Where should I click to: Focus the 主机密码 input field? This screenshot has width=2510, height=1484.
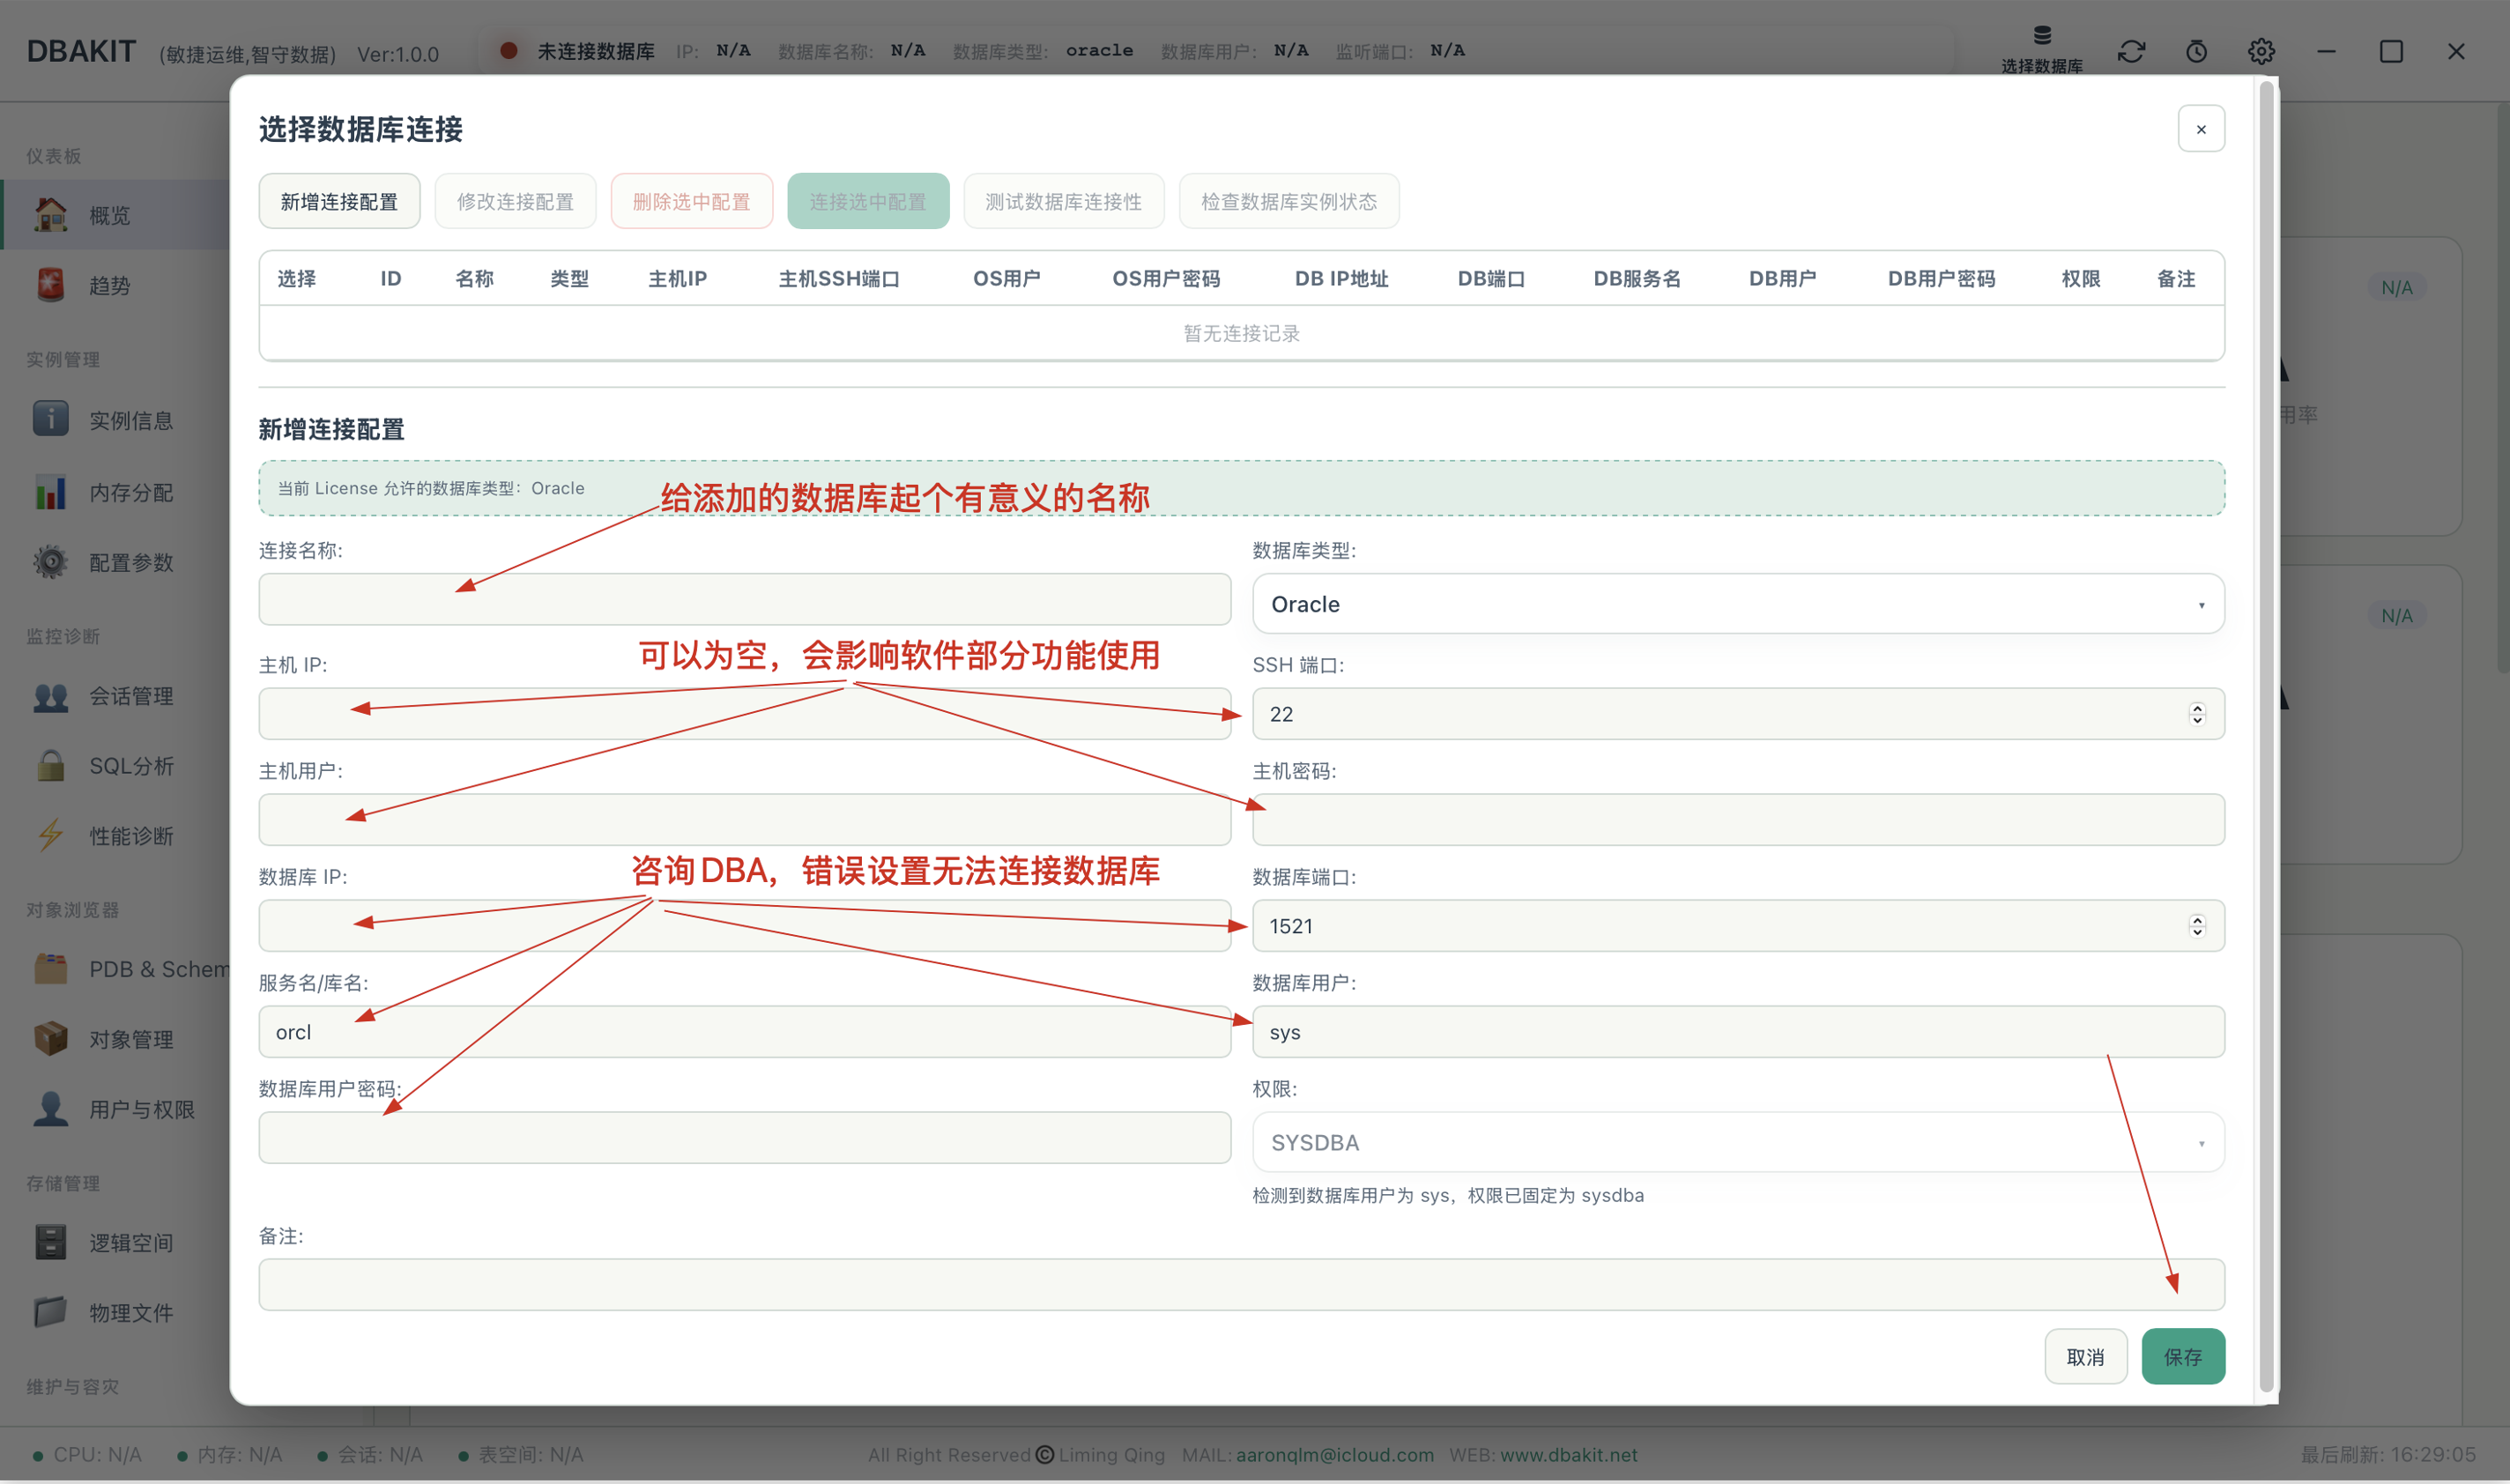1738,820
